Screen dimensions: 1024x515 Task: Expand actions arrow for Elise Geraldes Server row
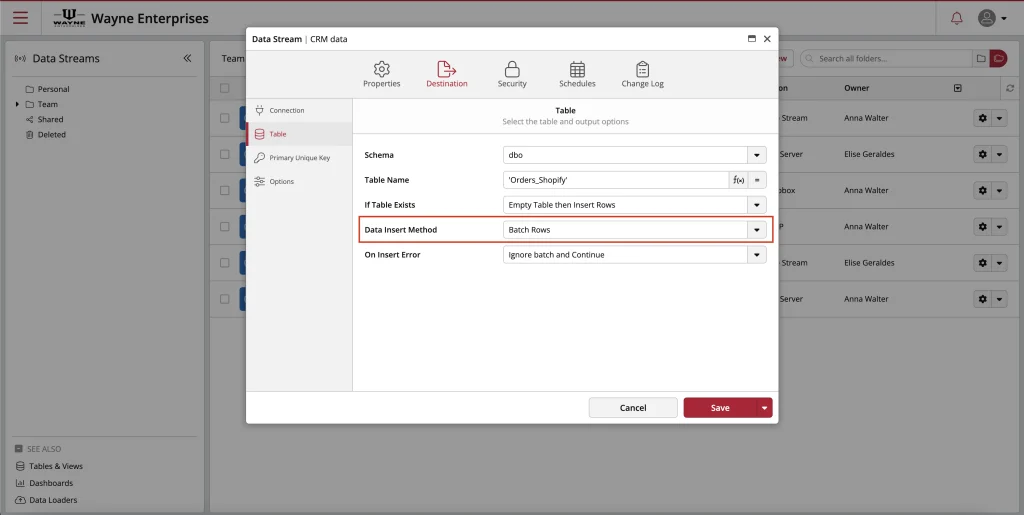[x=999, y=154]
